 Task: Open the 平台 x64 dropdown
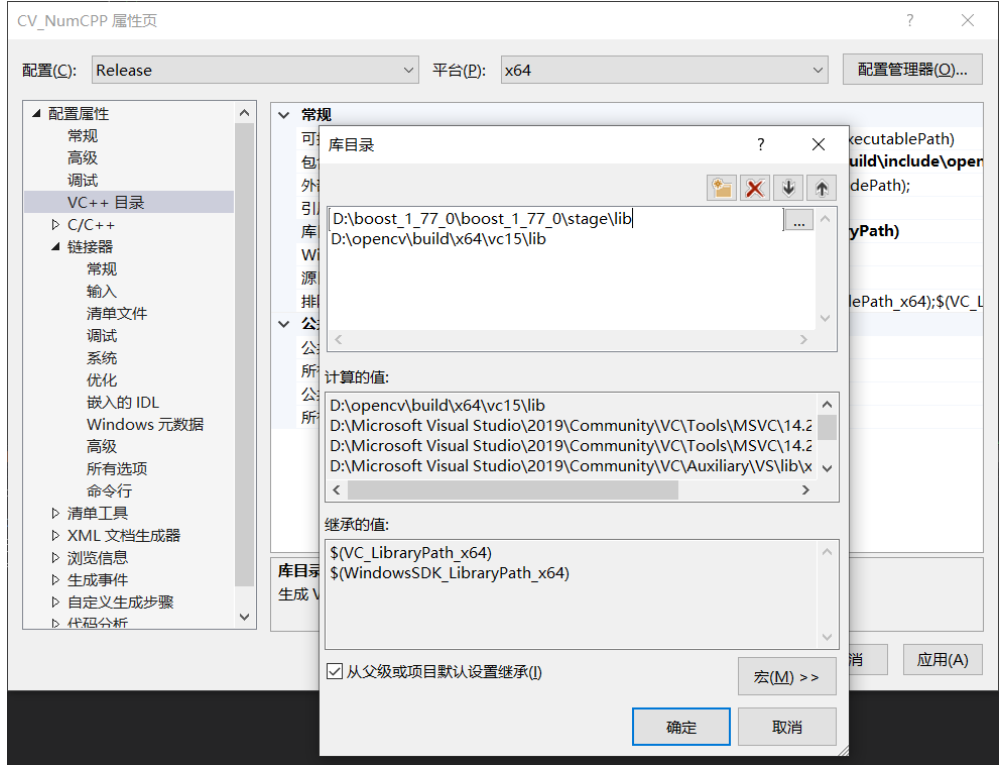(820, 70)
